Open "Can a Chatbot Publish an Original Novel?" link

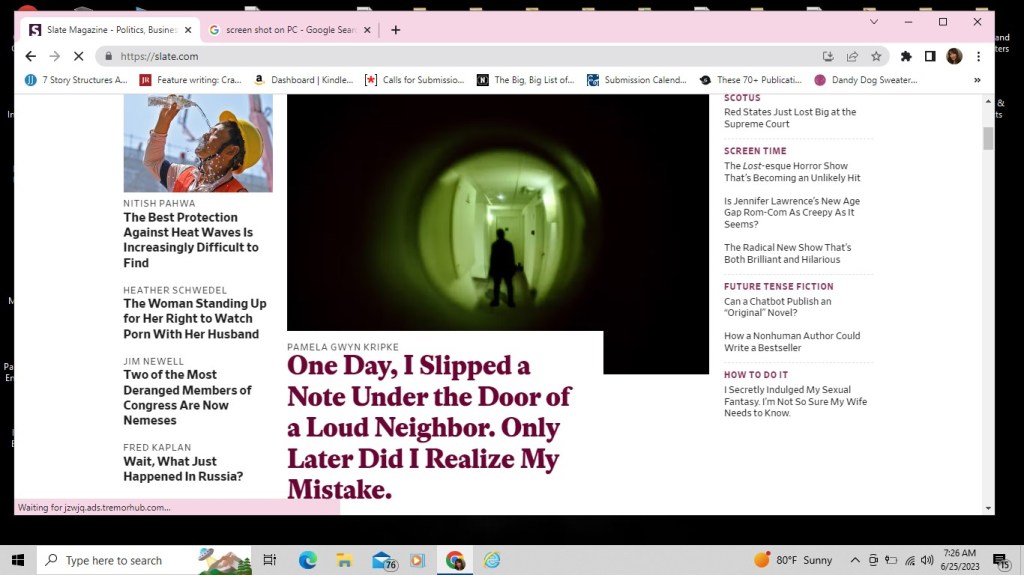(x=777, y=307)
